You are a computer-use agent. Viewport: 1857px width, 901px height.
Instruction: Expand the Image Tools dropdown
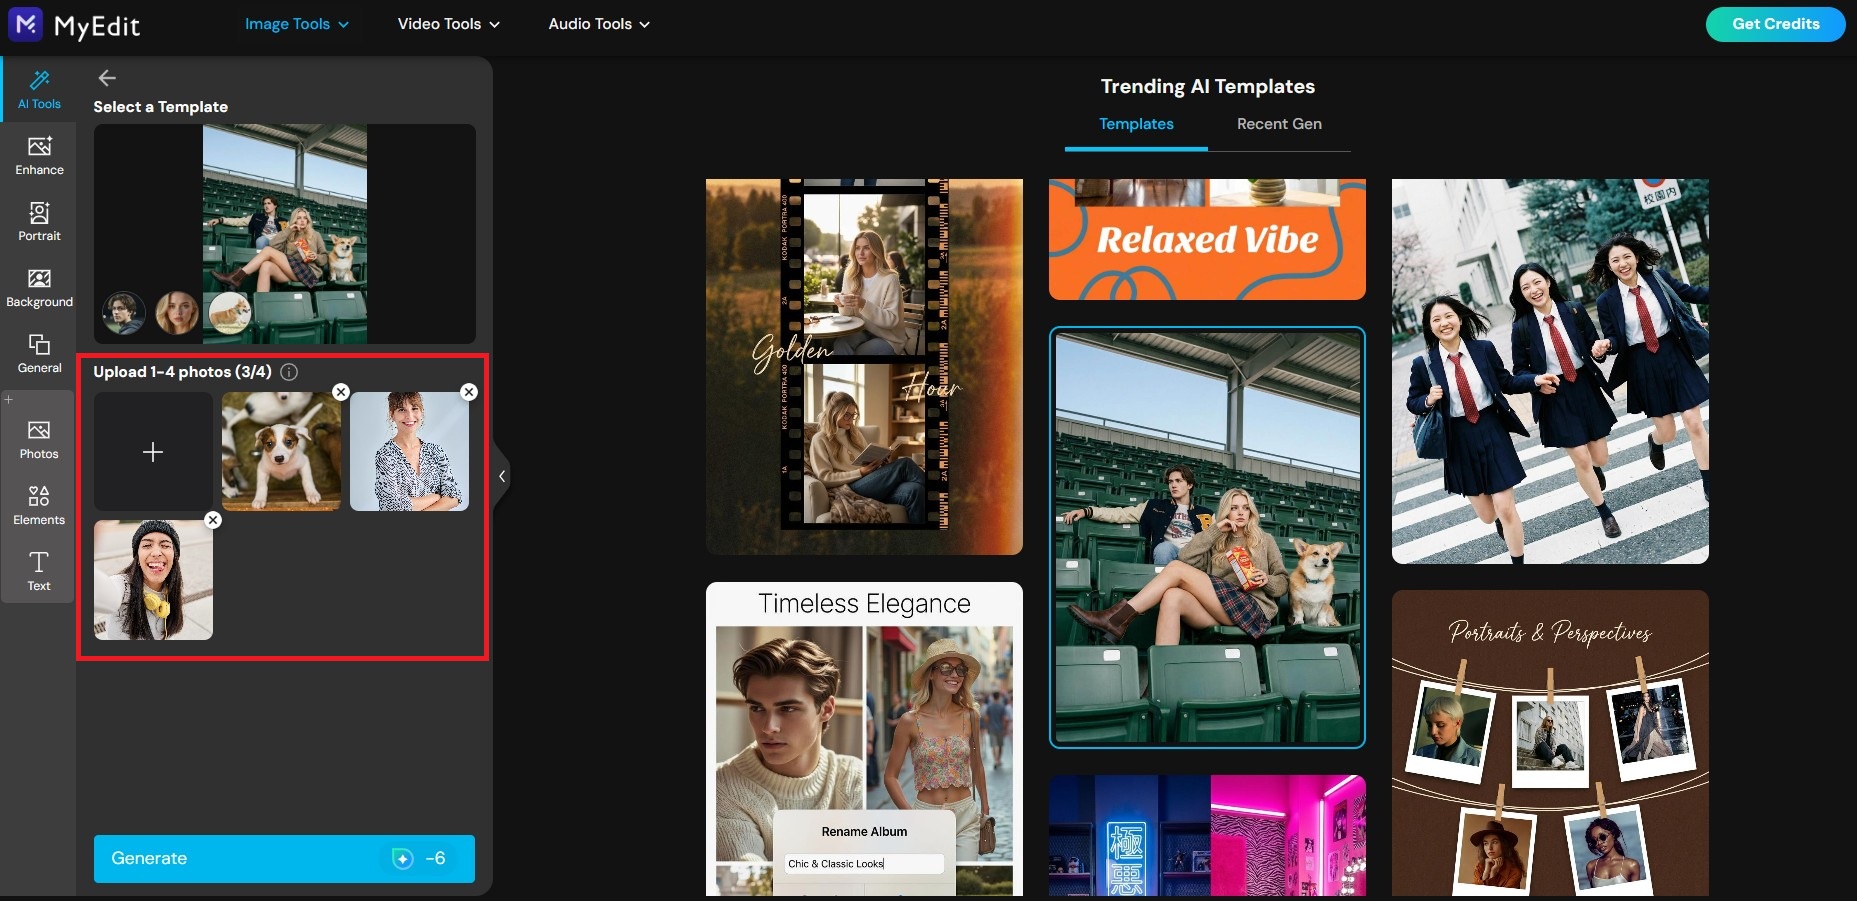point(296,23)
